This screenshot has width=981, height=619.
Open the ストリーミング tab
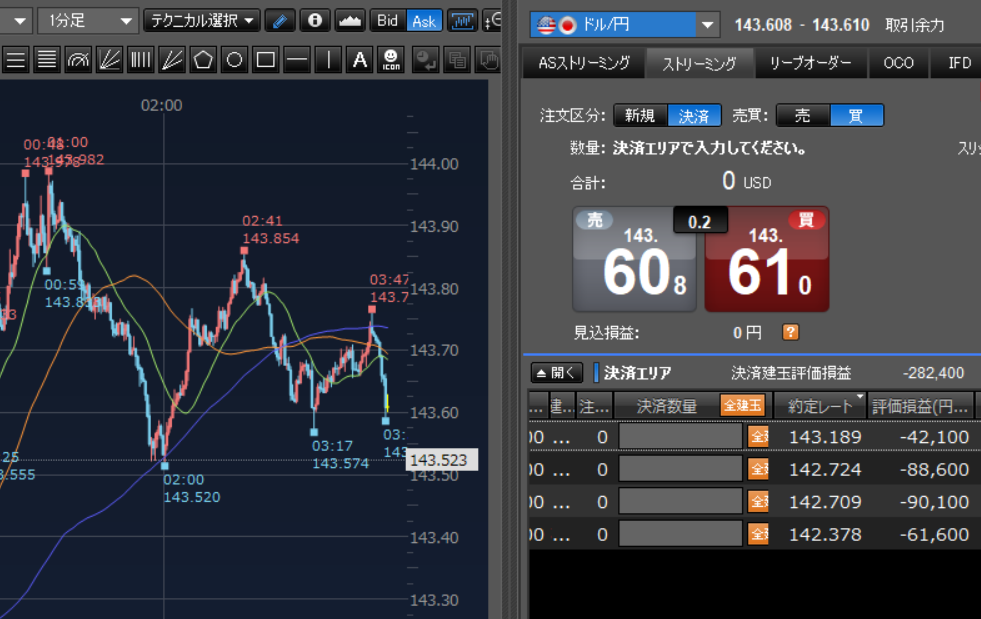click(x=699, y=63)
